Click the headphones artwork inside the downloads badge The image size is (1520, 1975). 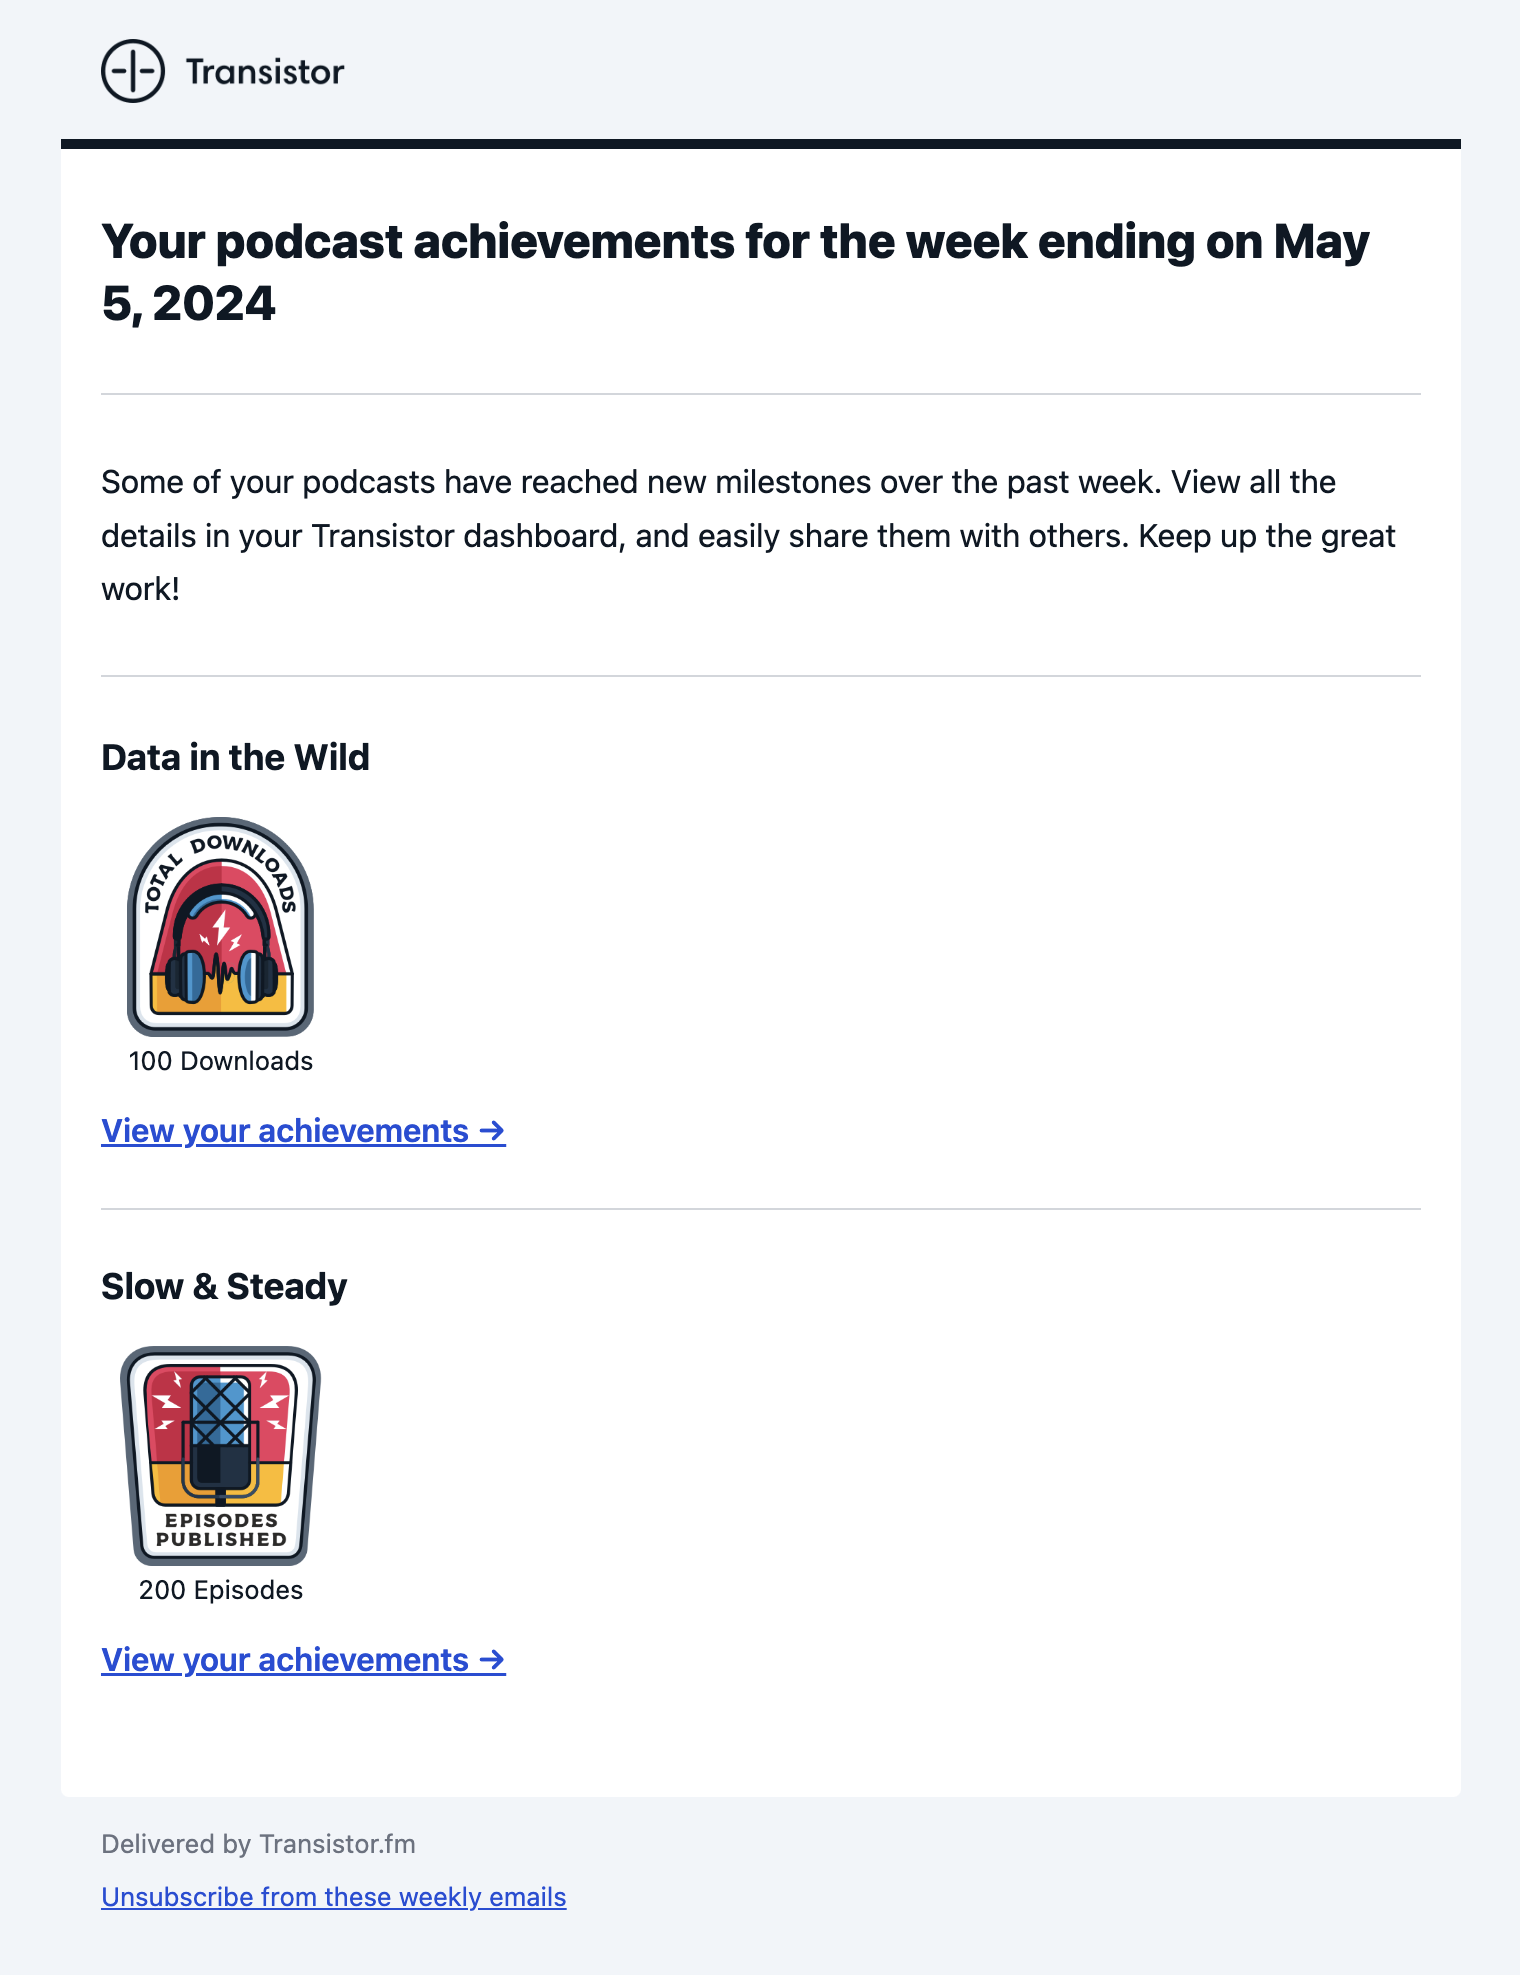pos(220,960)
